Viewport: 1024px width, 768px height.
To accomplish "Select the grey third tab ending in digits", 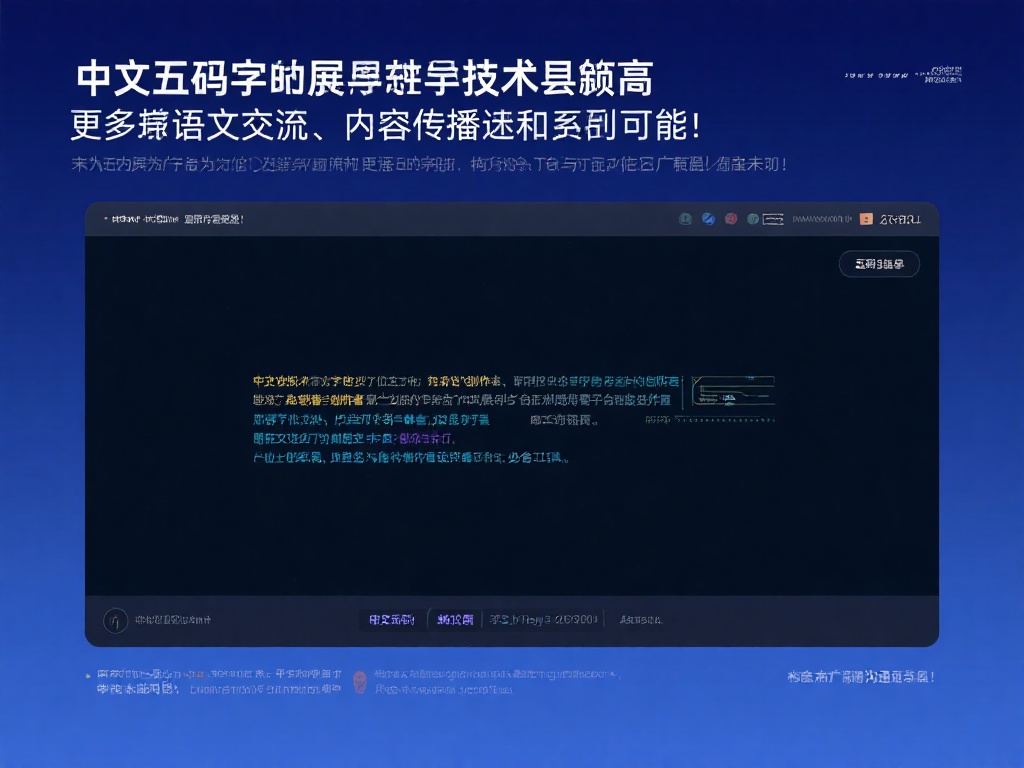I will click(543, 620).
